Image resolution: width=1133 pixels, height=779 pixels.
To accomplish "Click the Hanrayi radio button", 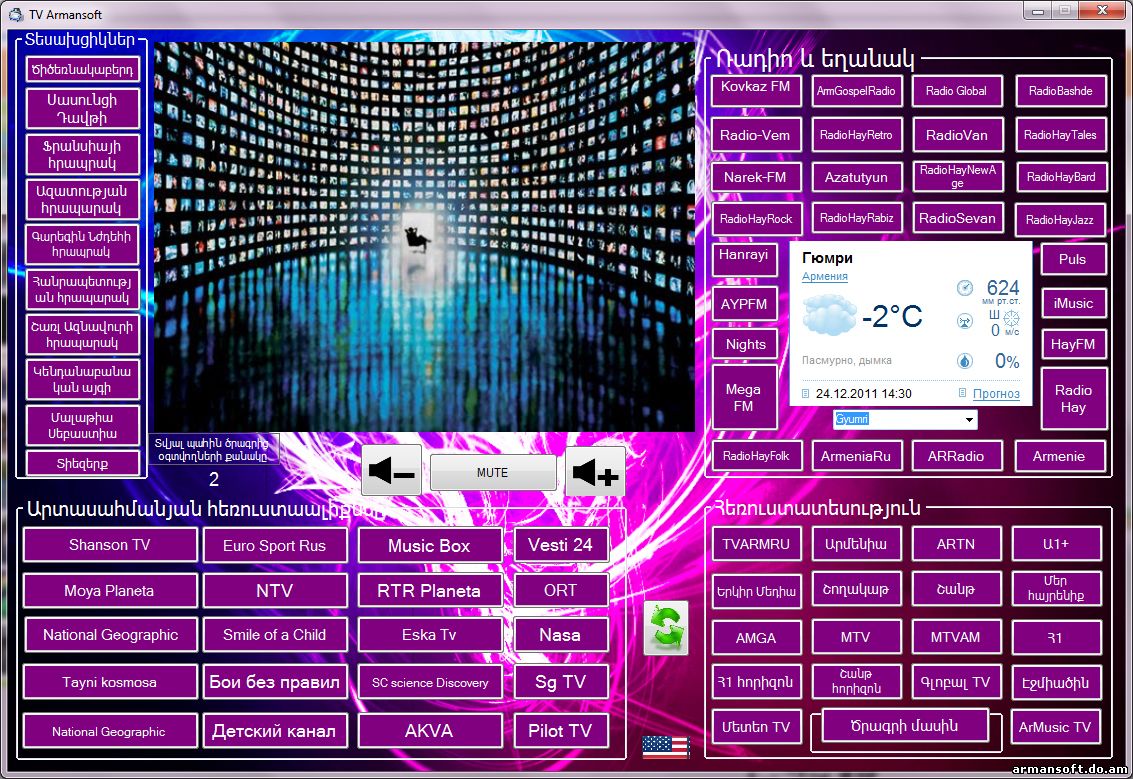I will tap(745, 260).
